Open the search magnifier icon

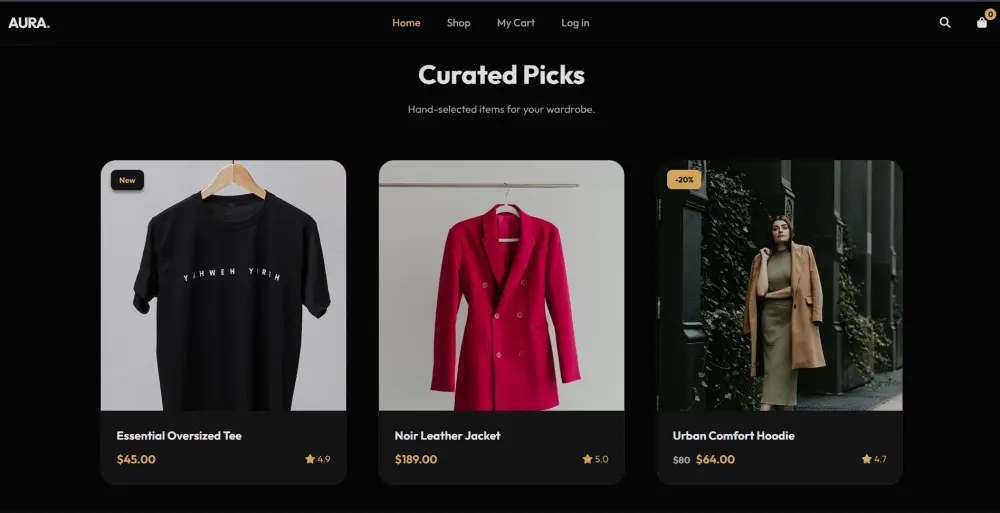[x=945, y=22]
